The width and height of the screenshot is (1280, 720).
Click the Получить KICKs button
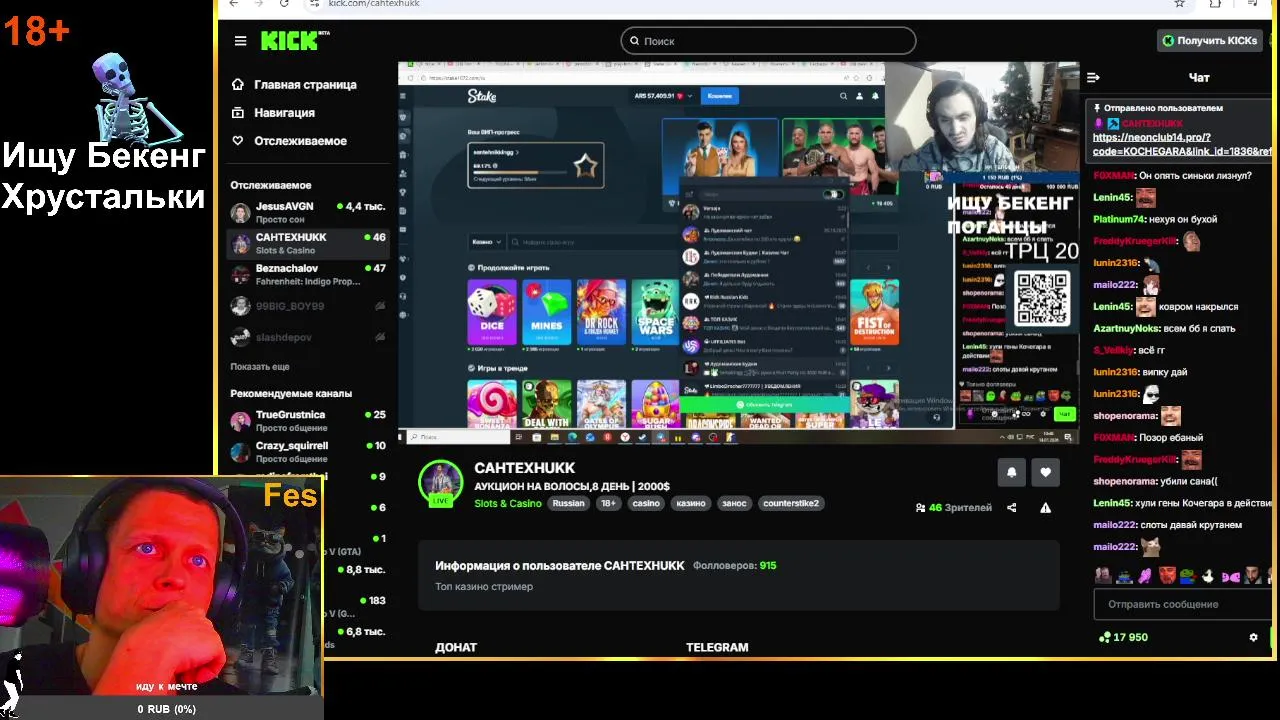1209,41
